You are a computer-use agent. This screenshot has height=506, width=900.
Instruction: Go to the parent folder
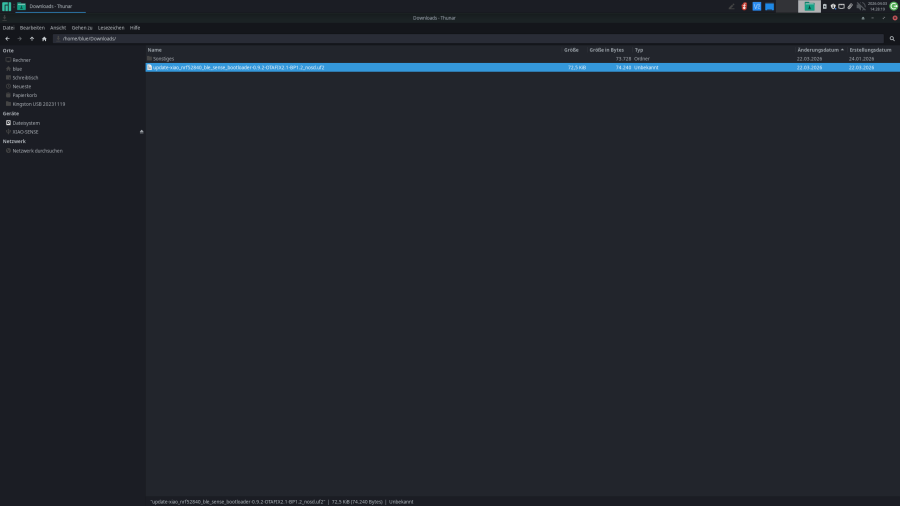[x=31, y=39]
